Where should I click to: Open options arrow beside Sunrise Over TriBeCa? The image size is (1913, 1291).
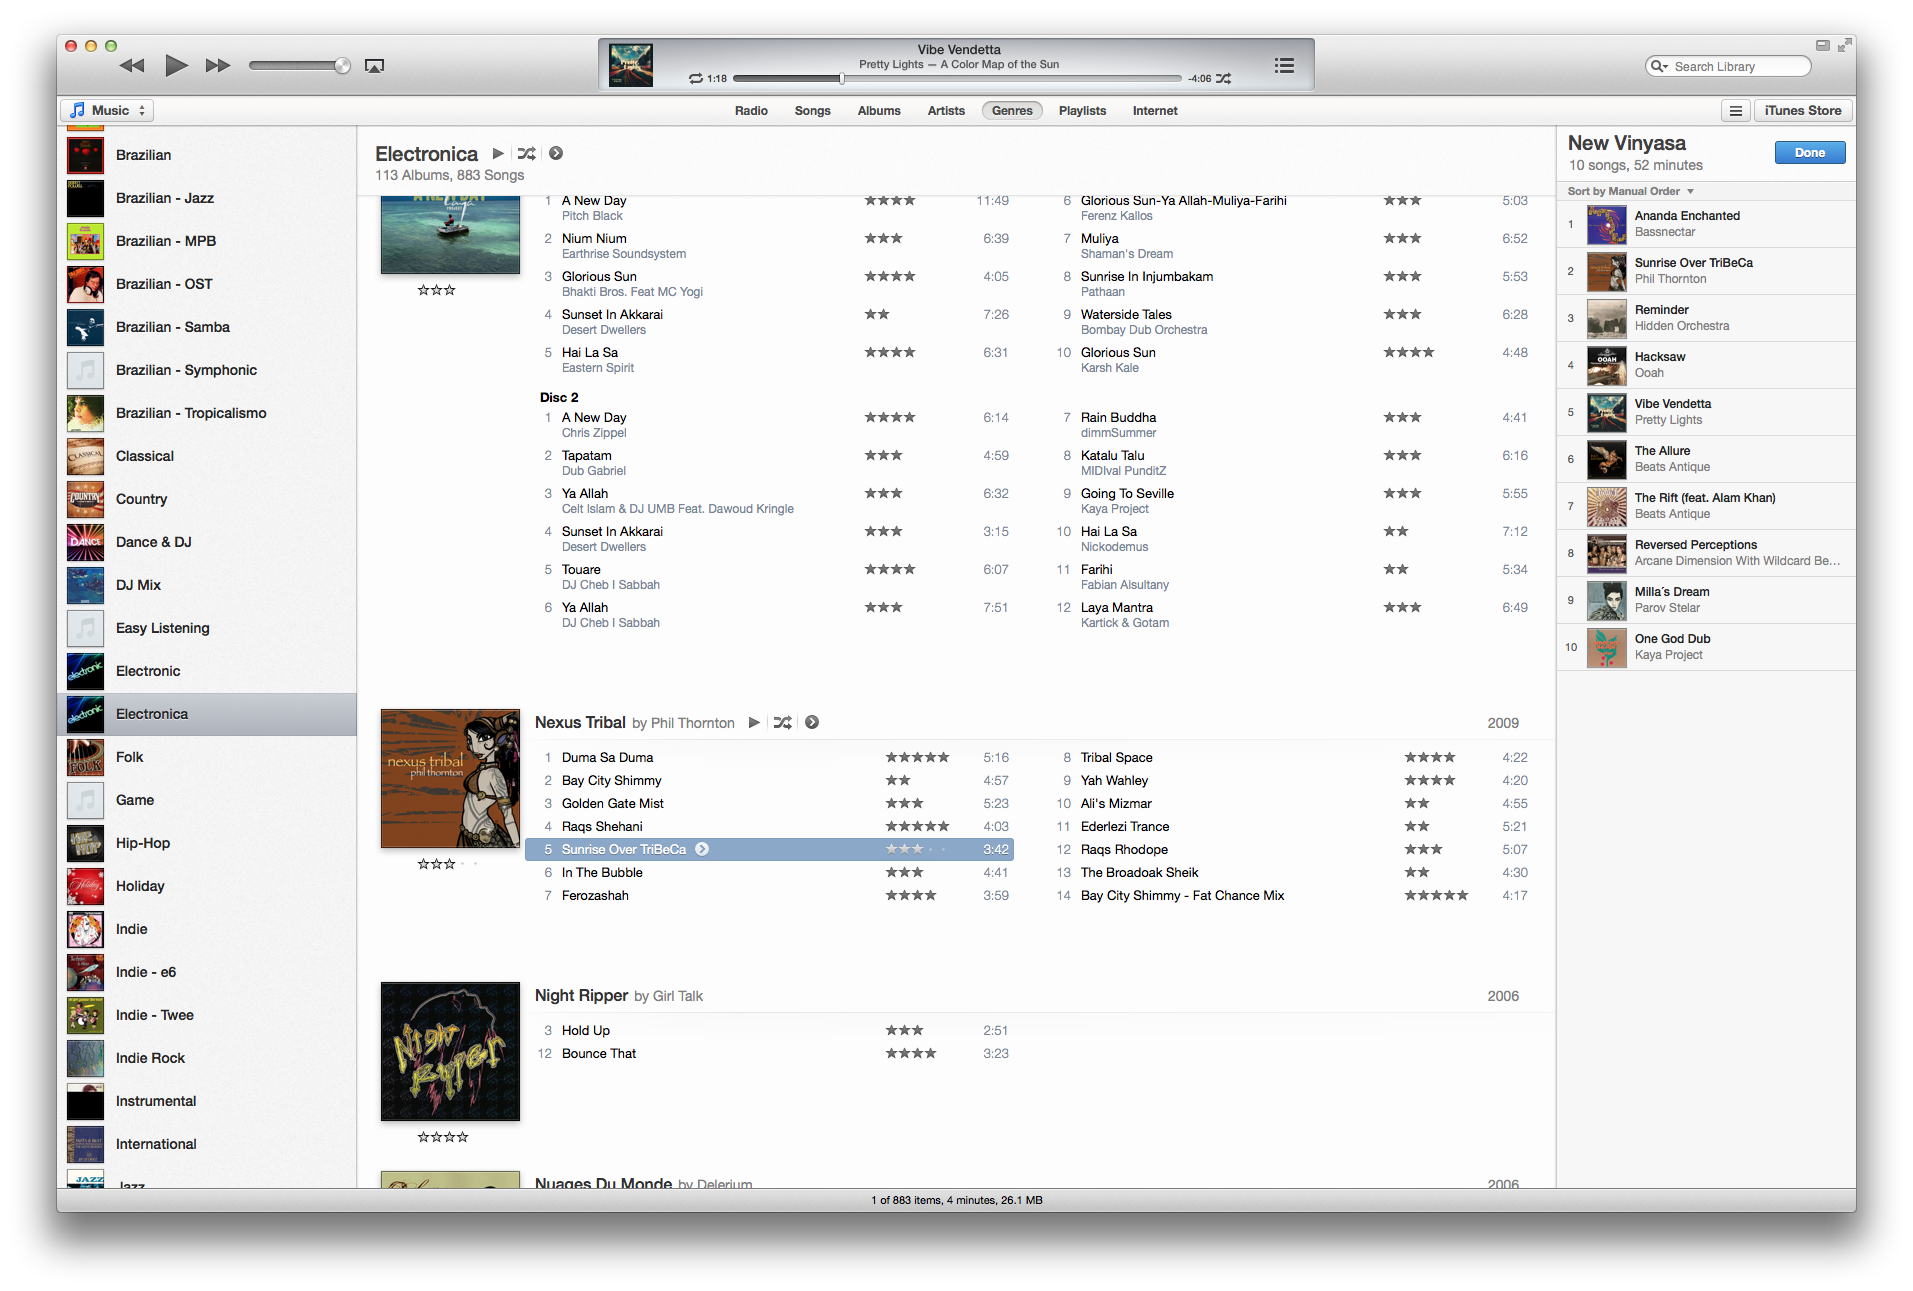[702, 850]
